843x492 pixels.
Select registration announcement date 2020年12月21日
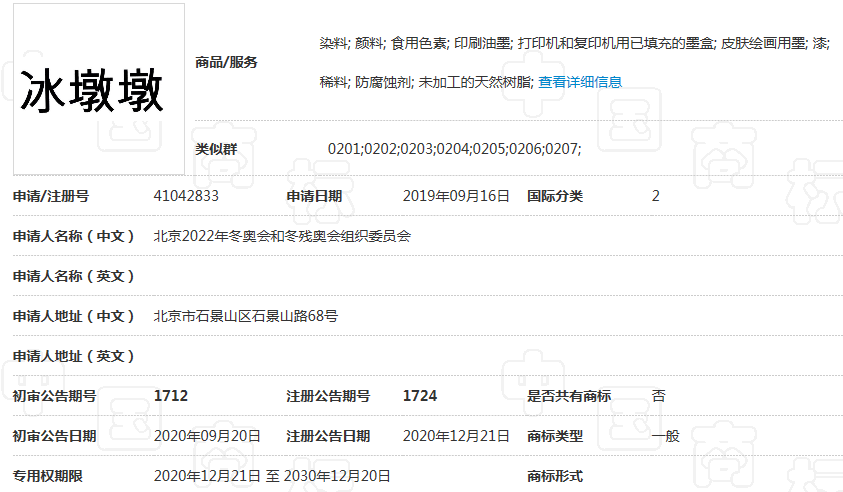(455, 436)
